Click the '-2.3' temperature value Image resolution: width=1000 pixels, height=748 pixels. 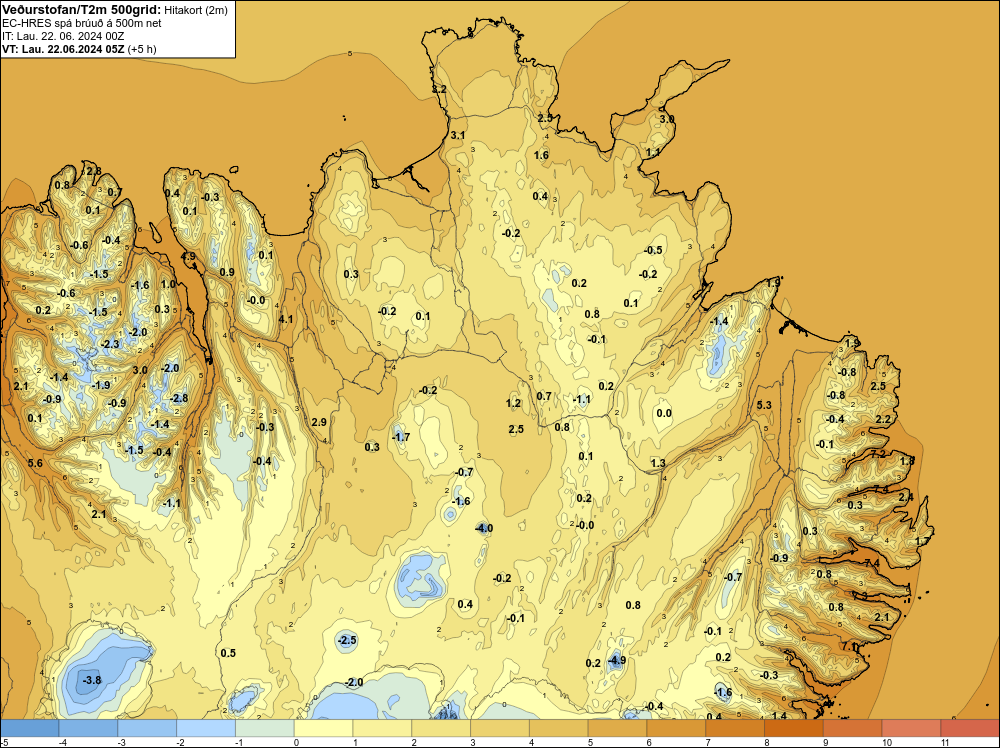point(110,344)
